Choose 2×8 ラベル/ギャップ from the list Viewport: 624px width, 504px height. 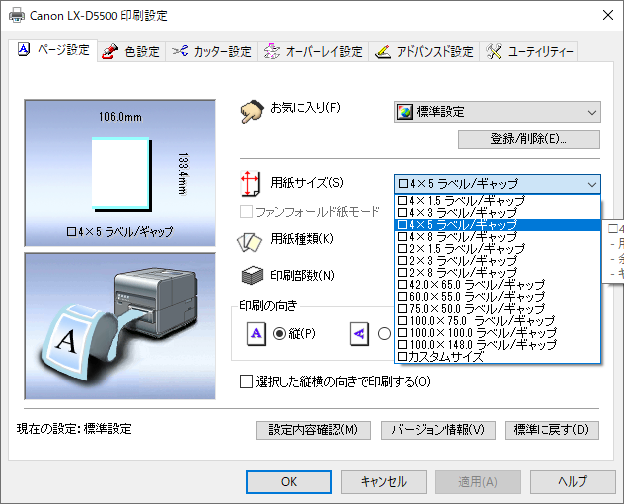click(497, 273)
